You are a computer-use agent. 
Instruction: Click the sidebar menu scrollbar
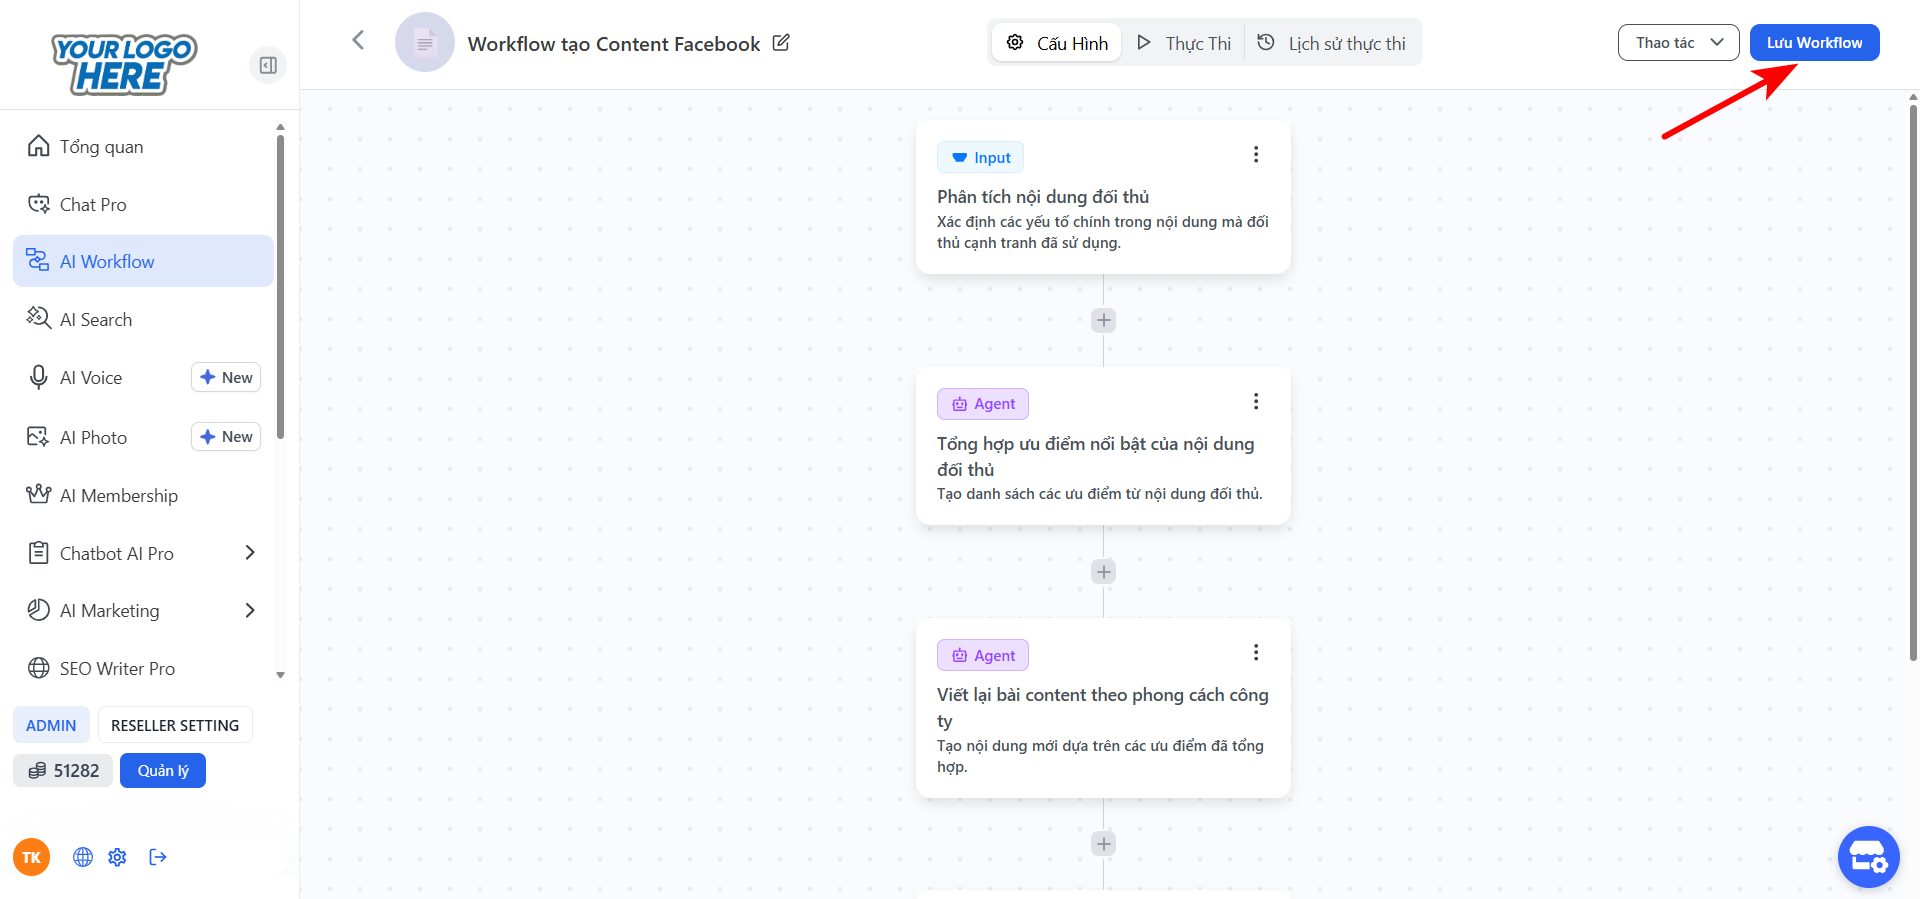280,290
